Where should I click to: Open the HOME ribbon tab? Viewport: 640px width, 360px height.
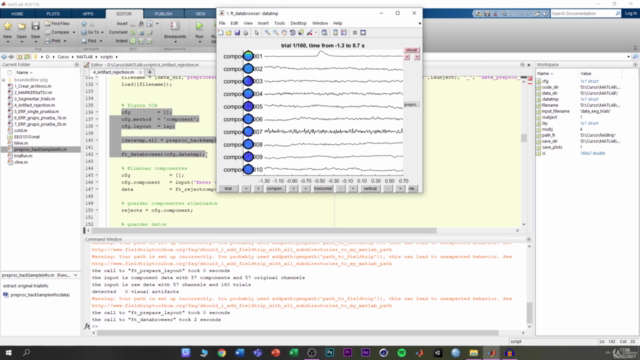pos(17,13)
